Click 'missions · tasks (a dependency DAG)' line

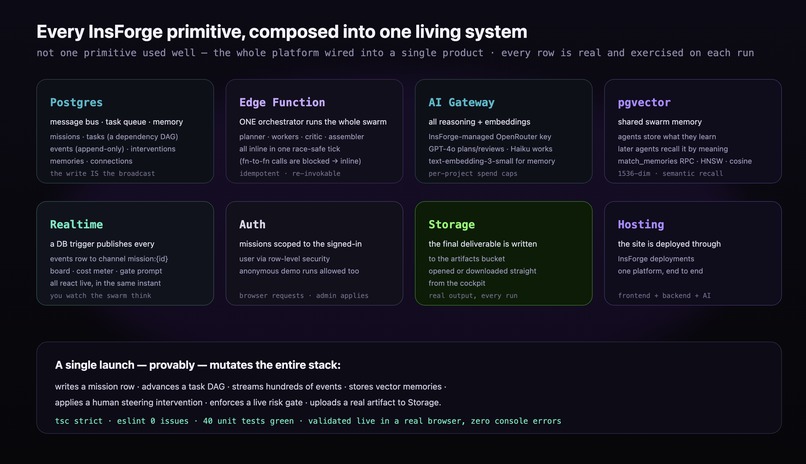tap(114, 137)
